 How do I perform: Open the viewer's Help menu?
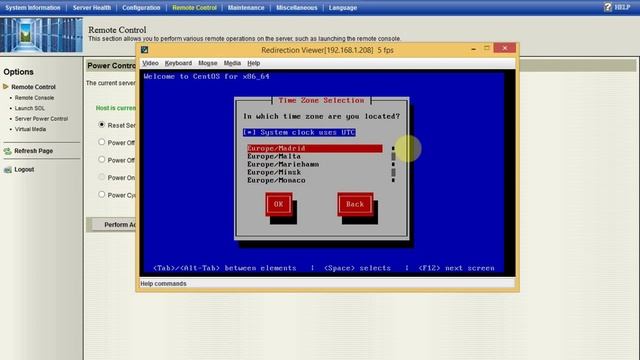253,63
